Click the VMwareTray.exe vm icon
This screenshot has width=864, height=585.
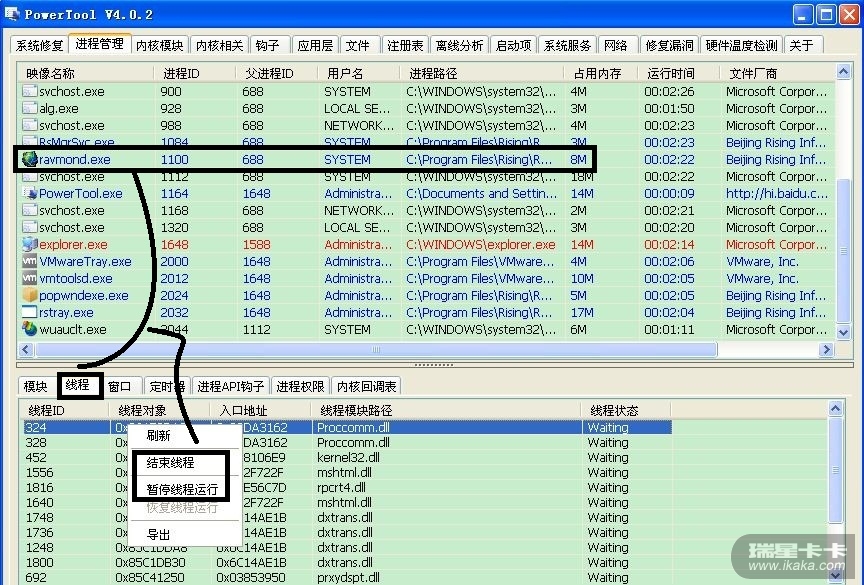click(x=30, y=261)
